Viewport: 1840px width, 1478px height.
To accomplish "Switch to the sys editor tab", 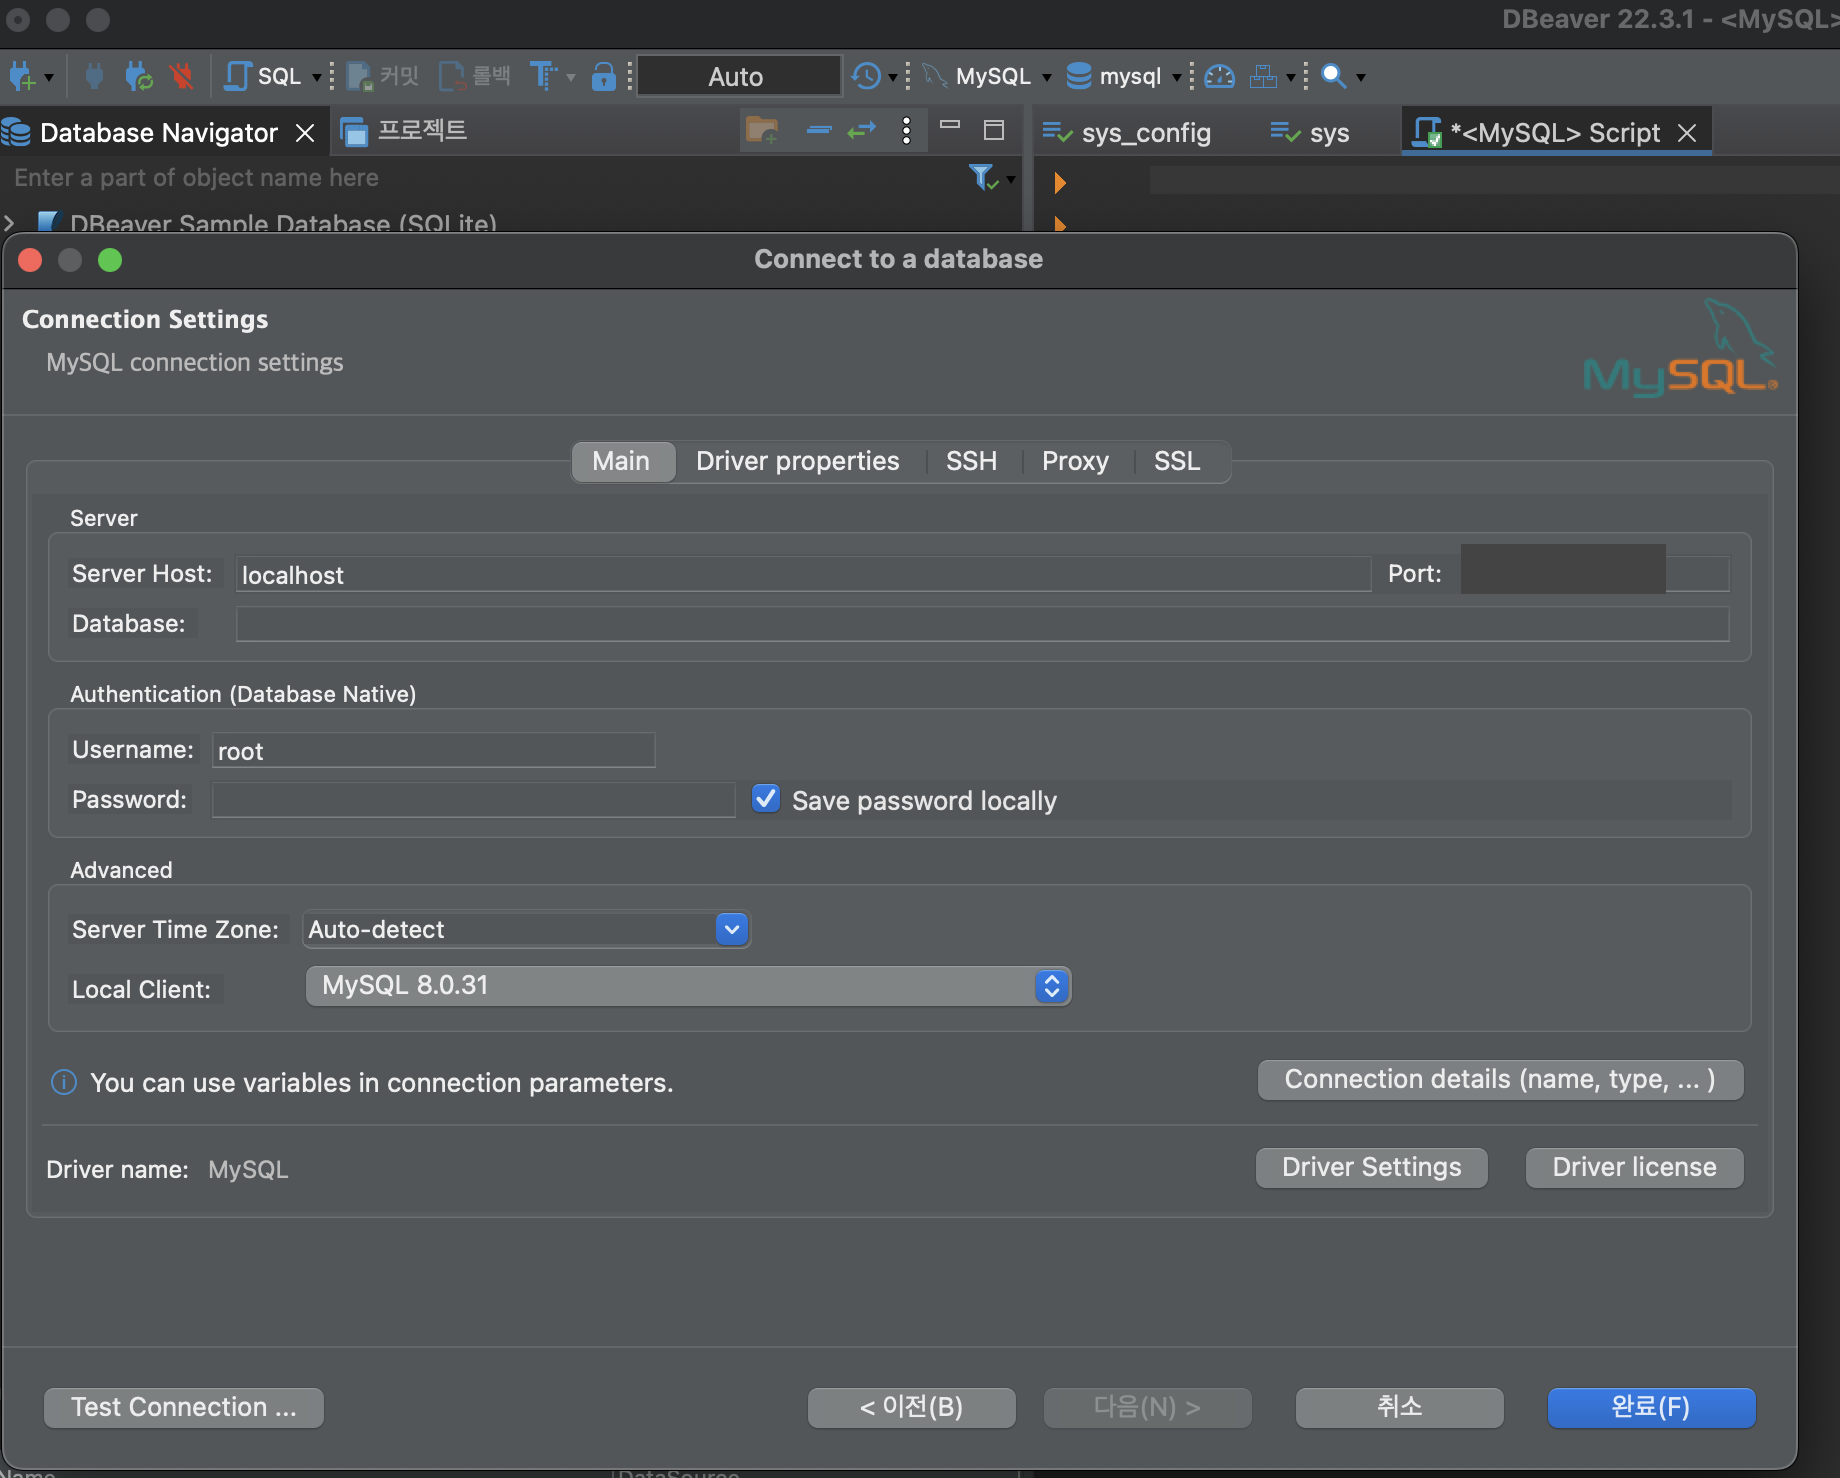I will 1310,133.
